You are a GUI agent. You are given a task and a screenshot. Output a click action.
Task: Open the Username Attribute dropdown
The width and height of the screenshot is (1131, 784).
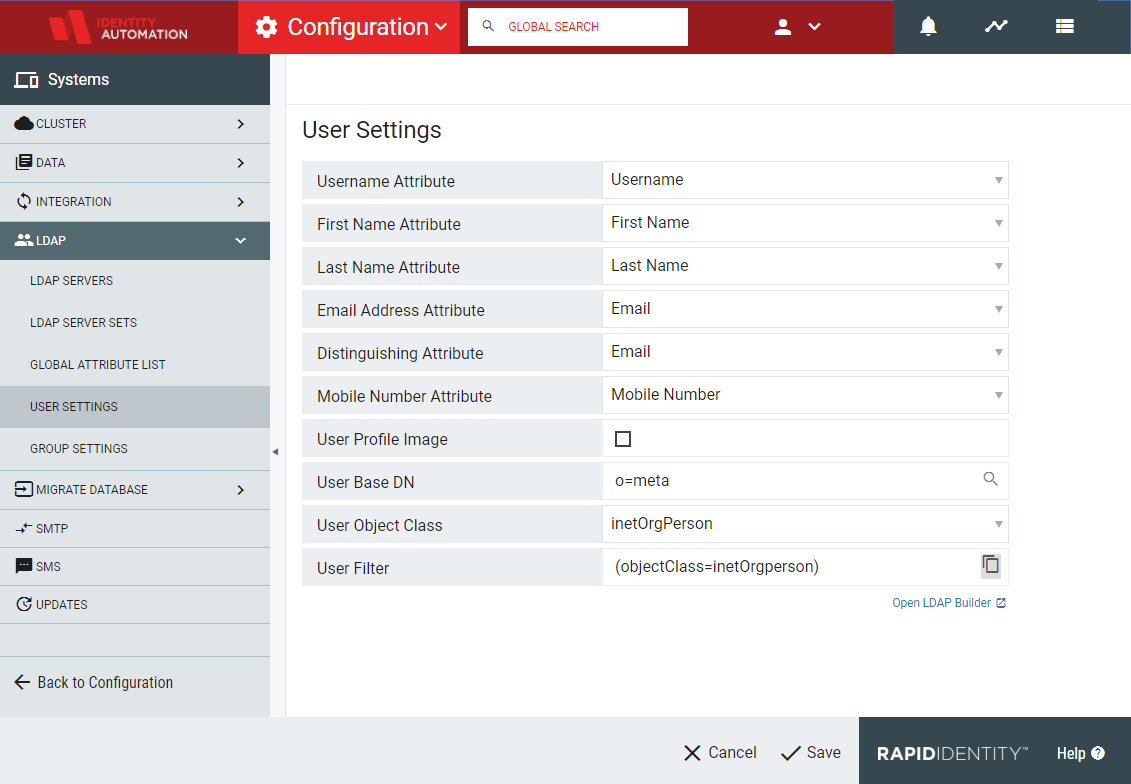pos(805,180)
